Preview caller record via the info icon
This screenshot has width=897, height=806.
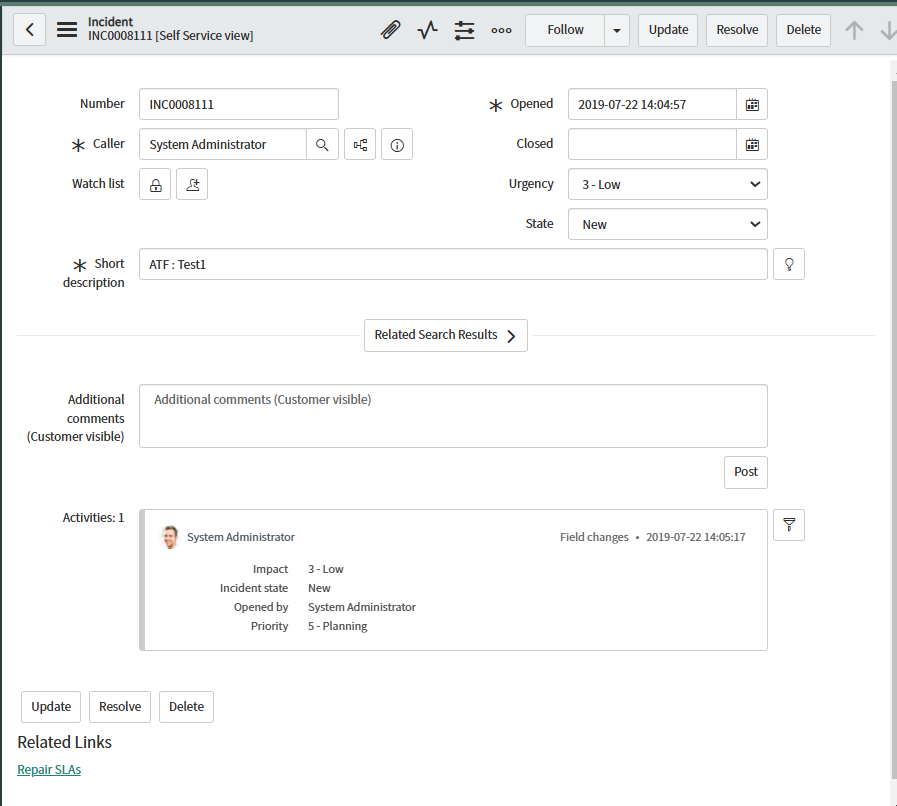pos(396,144)
